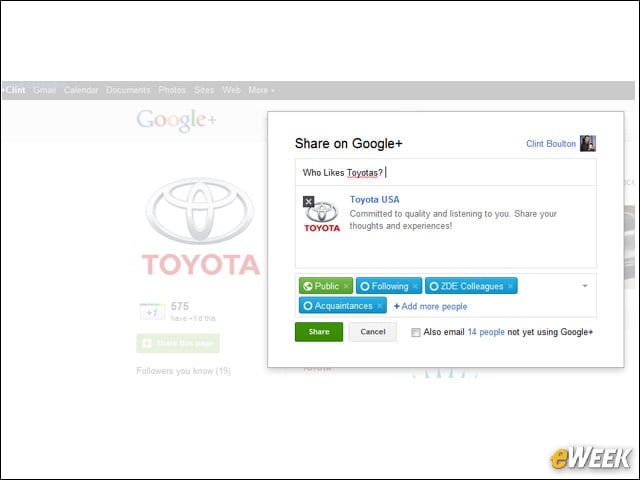Open Clint Boulton profile name link

click(551, 144)
